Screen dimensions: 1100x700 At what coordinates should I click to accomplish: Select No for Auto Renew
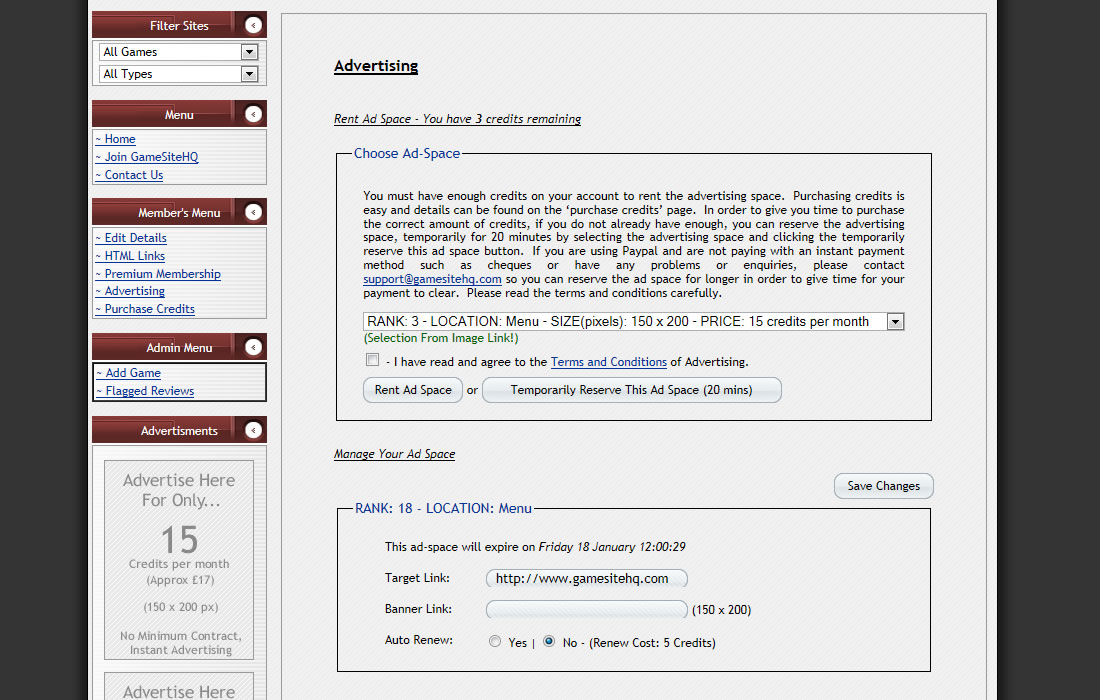pos(549,642)
